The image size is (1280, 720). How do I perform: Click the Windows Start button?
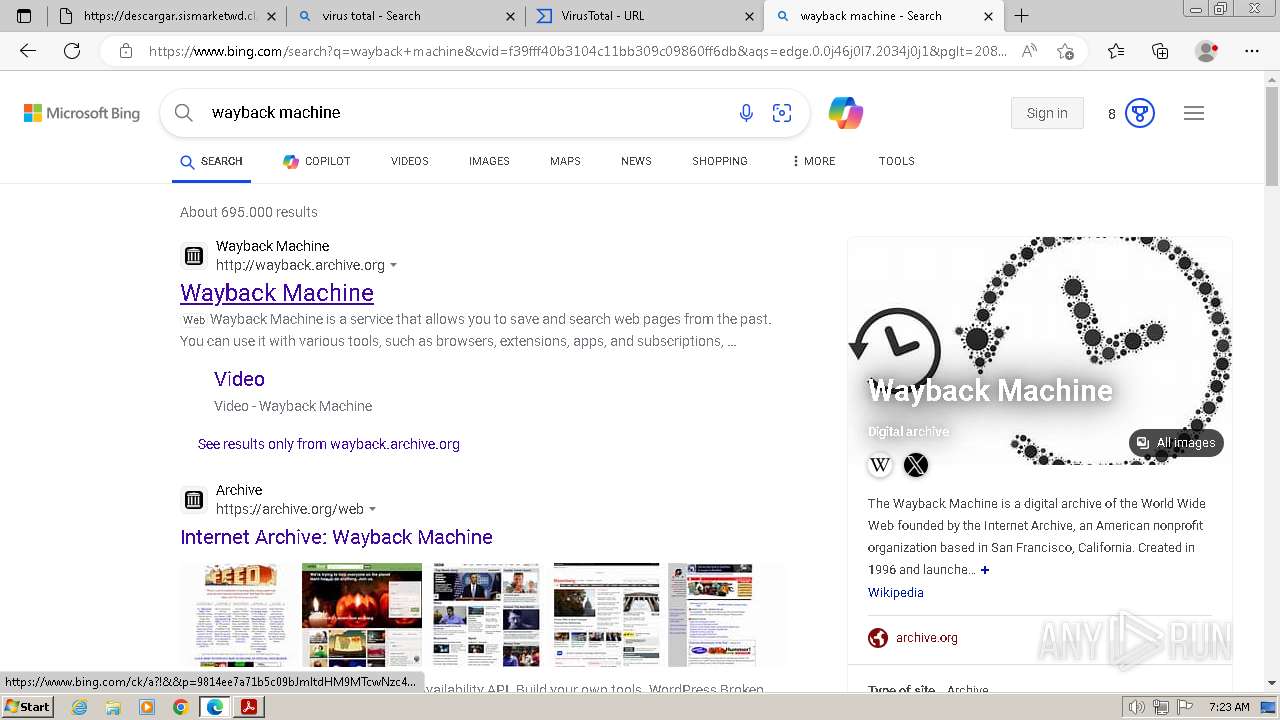(27, 707)
